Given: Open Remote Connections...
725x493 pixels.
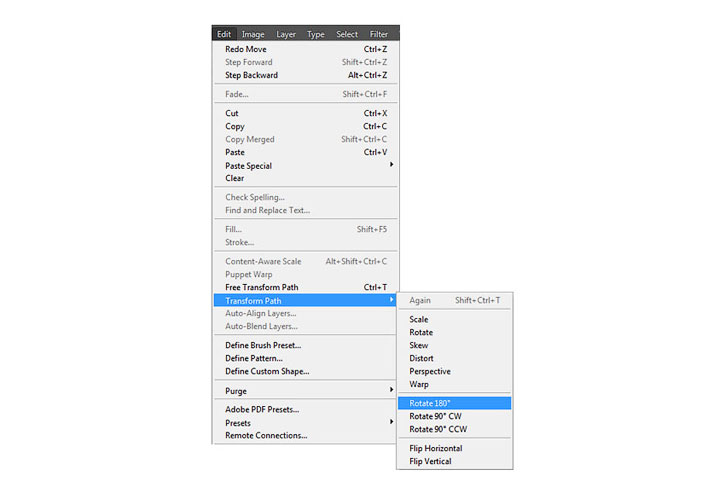Looking at the screenshot, I should tap(306, 435).
